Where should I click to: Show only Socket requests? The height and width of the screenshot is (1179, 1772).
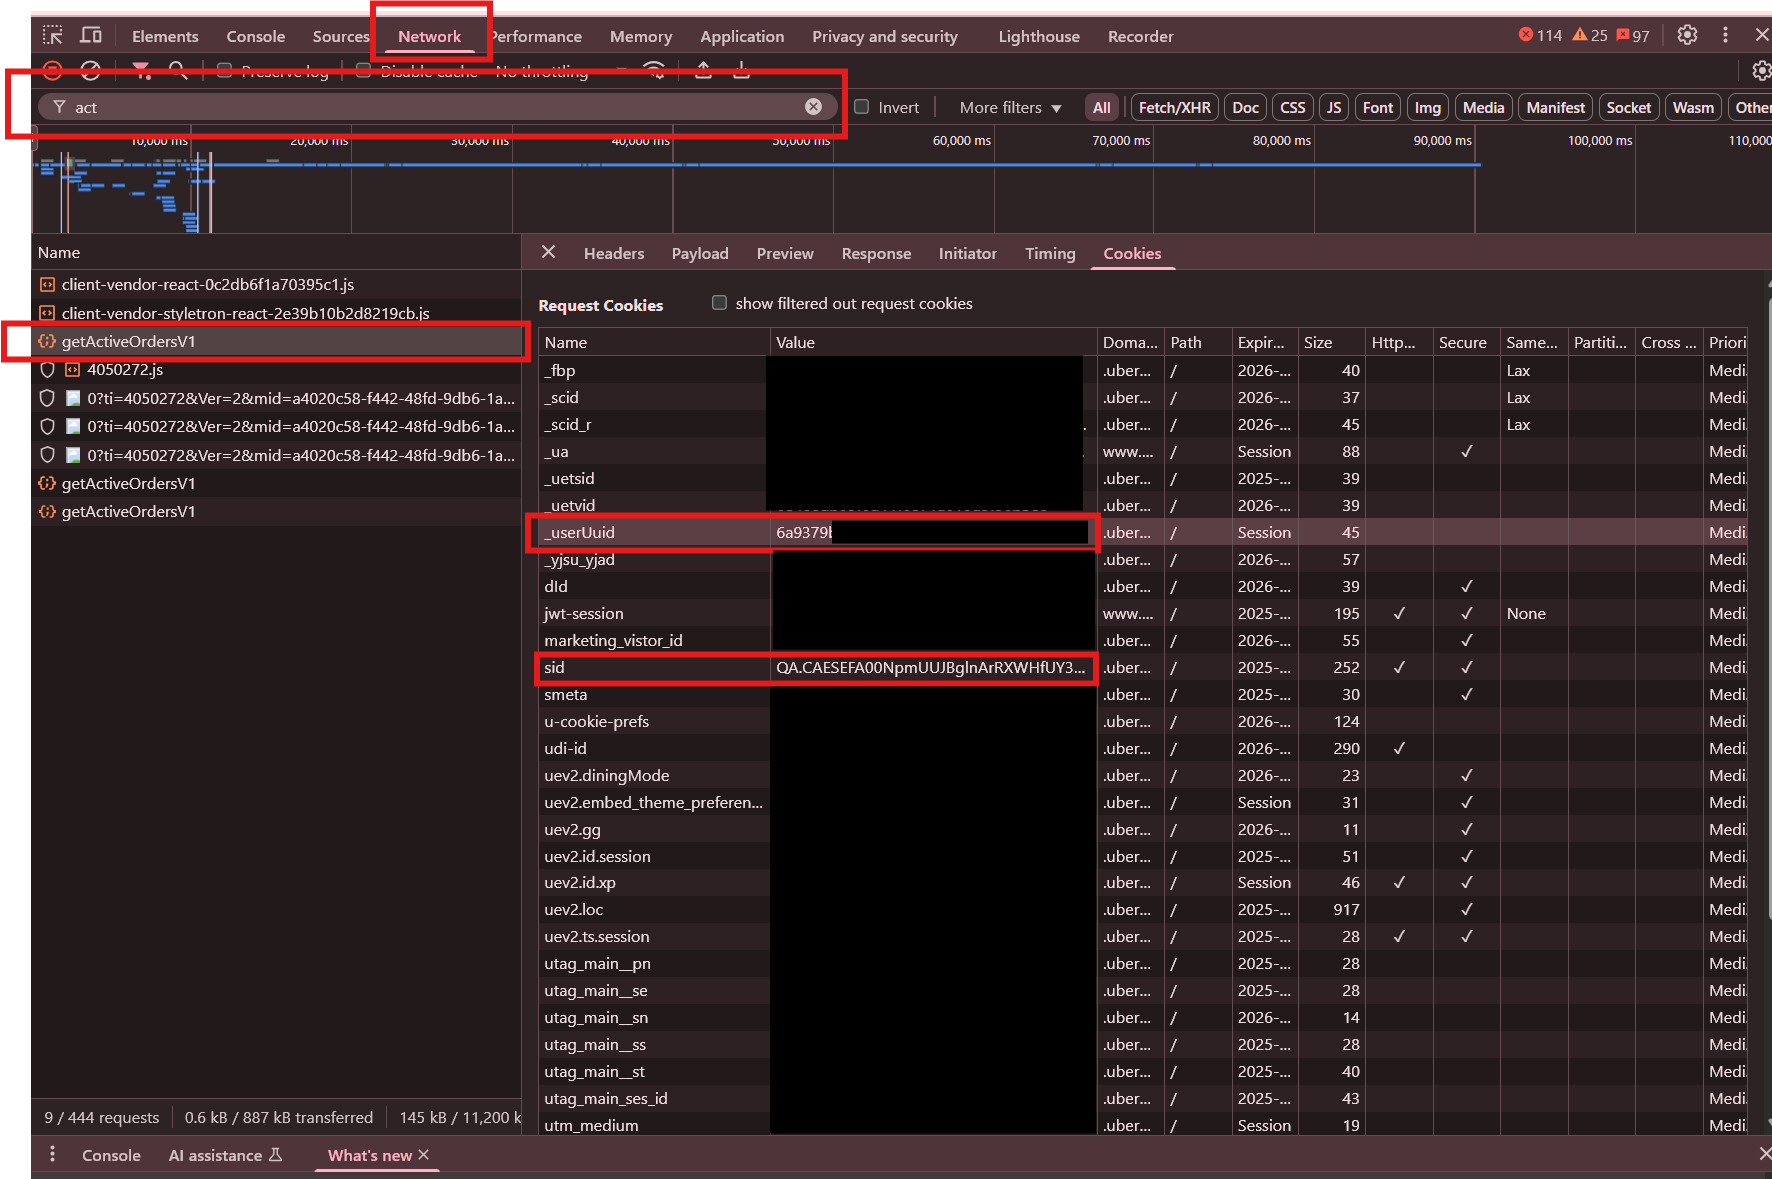click(1628, 107)
